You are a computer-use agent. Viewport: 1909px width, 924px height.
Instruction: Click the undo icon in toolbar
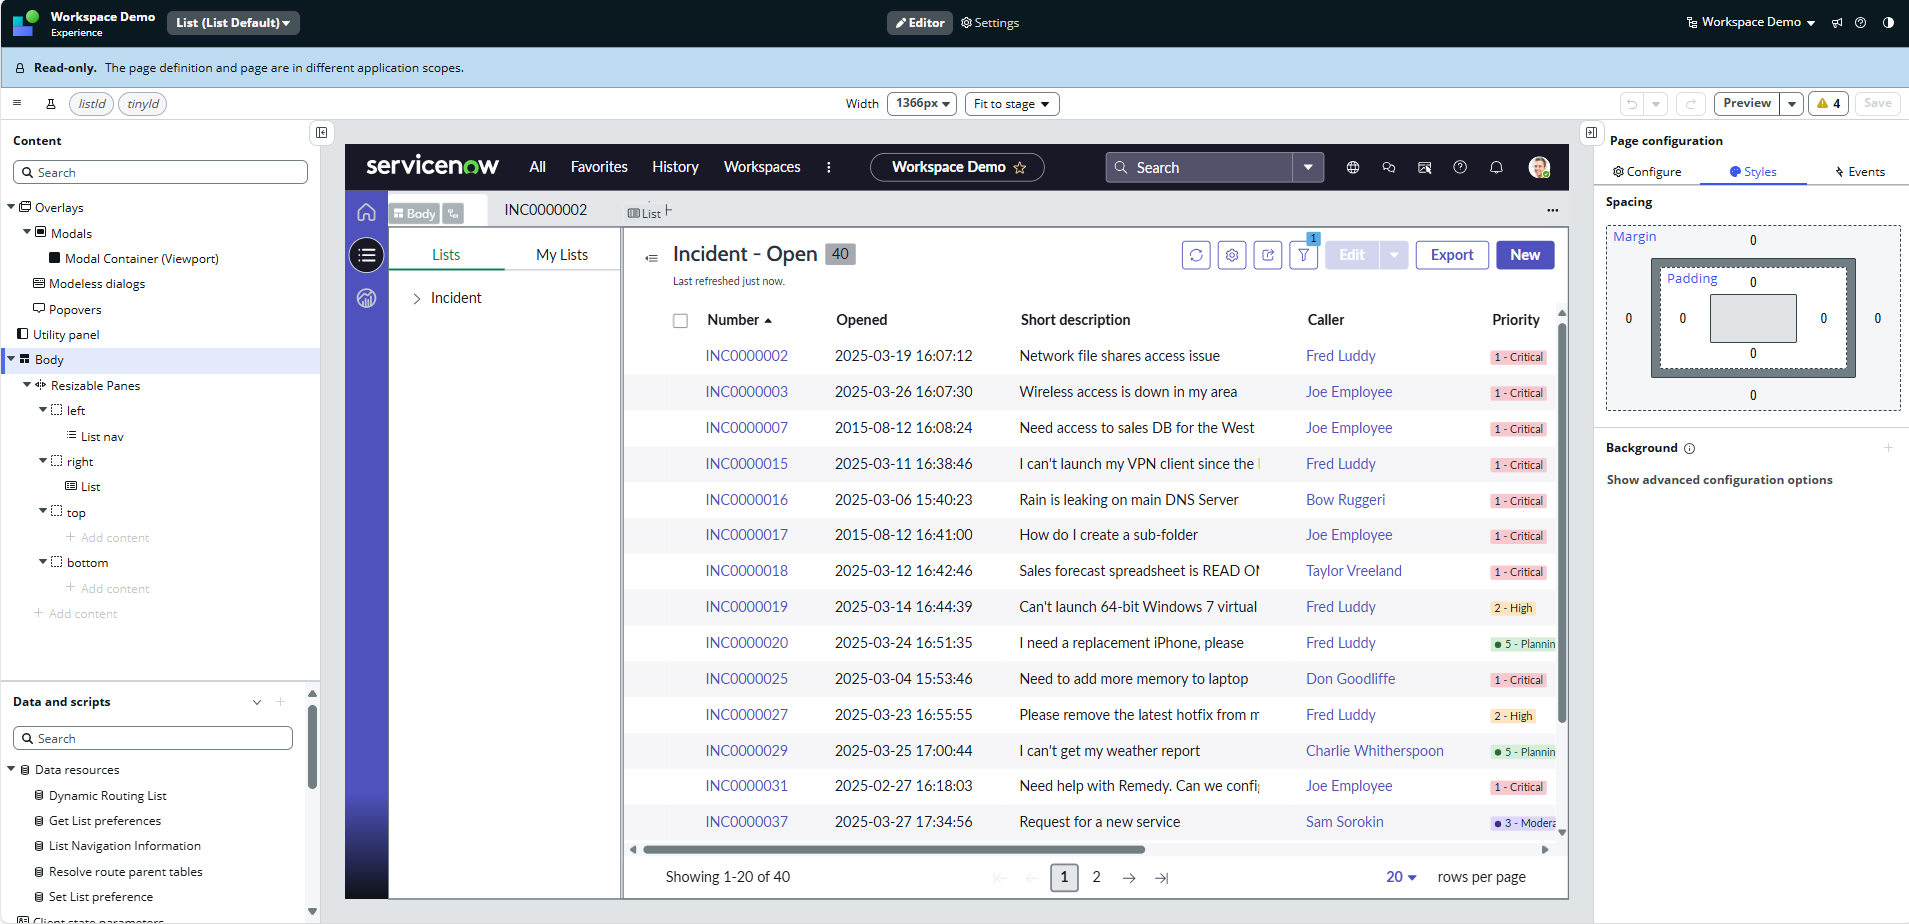[x=1632, y=104]
